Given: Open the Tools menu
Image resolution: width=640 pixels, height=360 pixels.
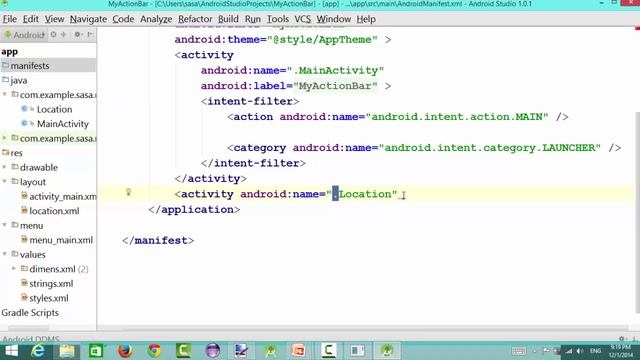Looking at the screenshot, I should coord(278,19).
